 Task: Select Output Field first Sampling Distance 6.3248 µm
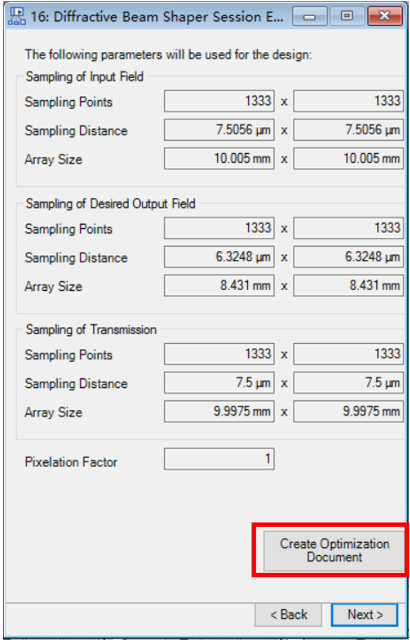(219, 257)
